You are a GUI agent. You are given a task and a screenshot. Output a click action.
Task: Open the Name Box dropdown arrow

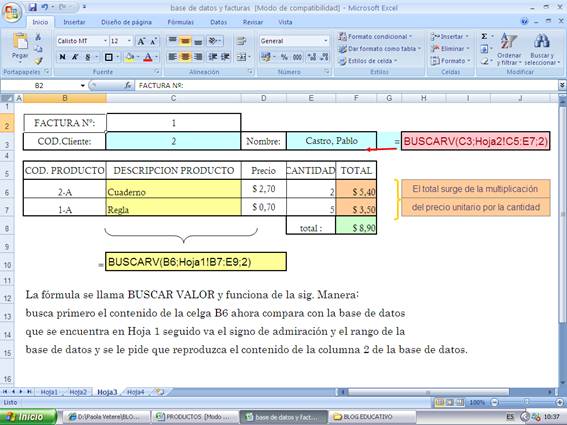click(83, 86)
